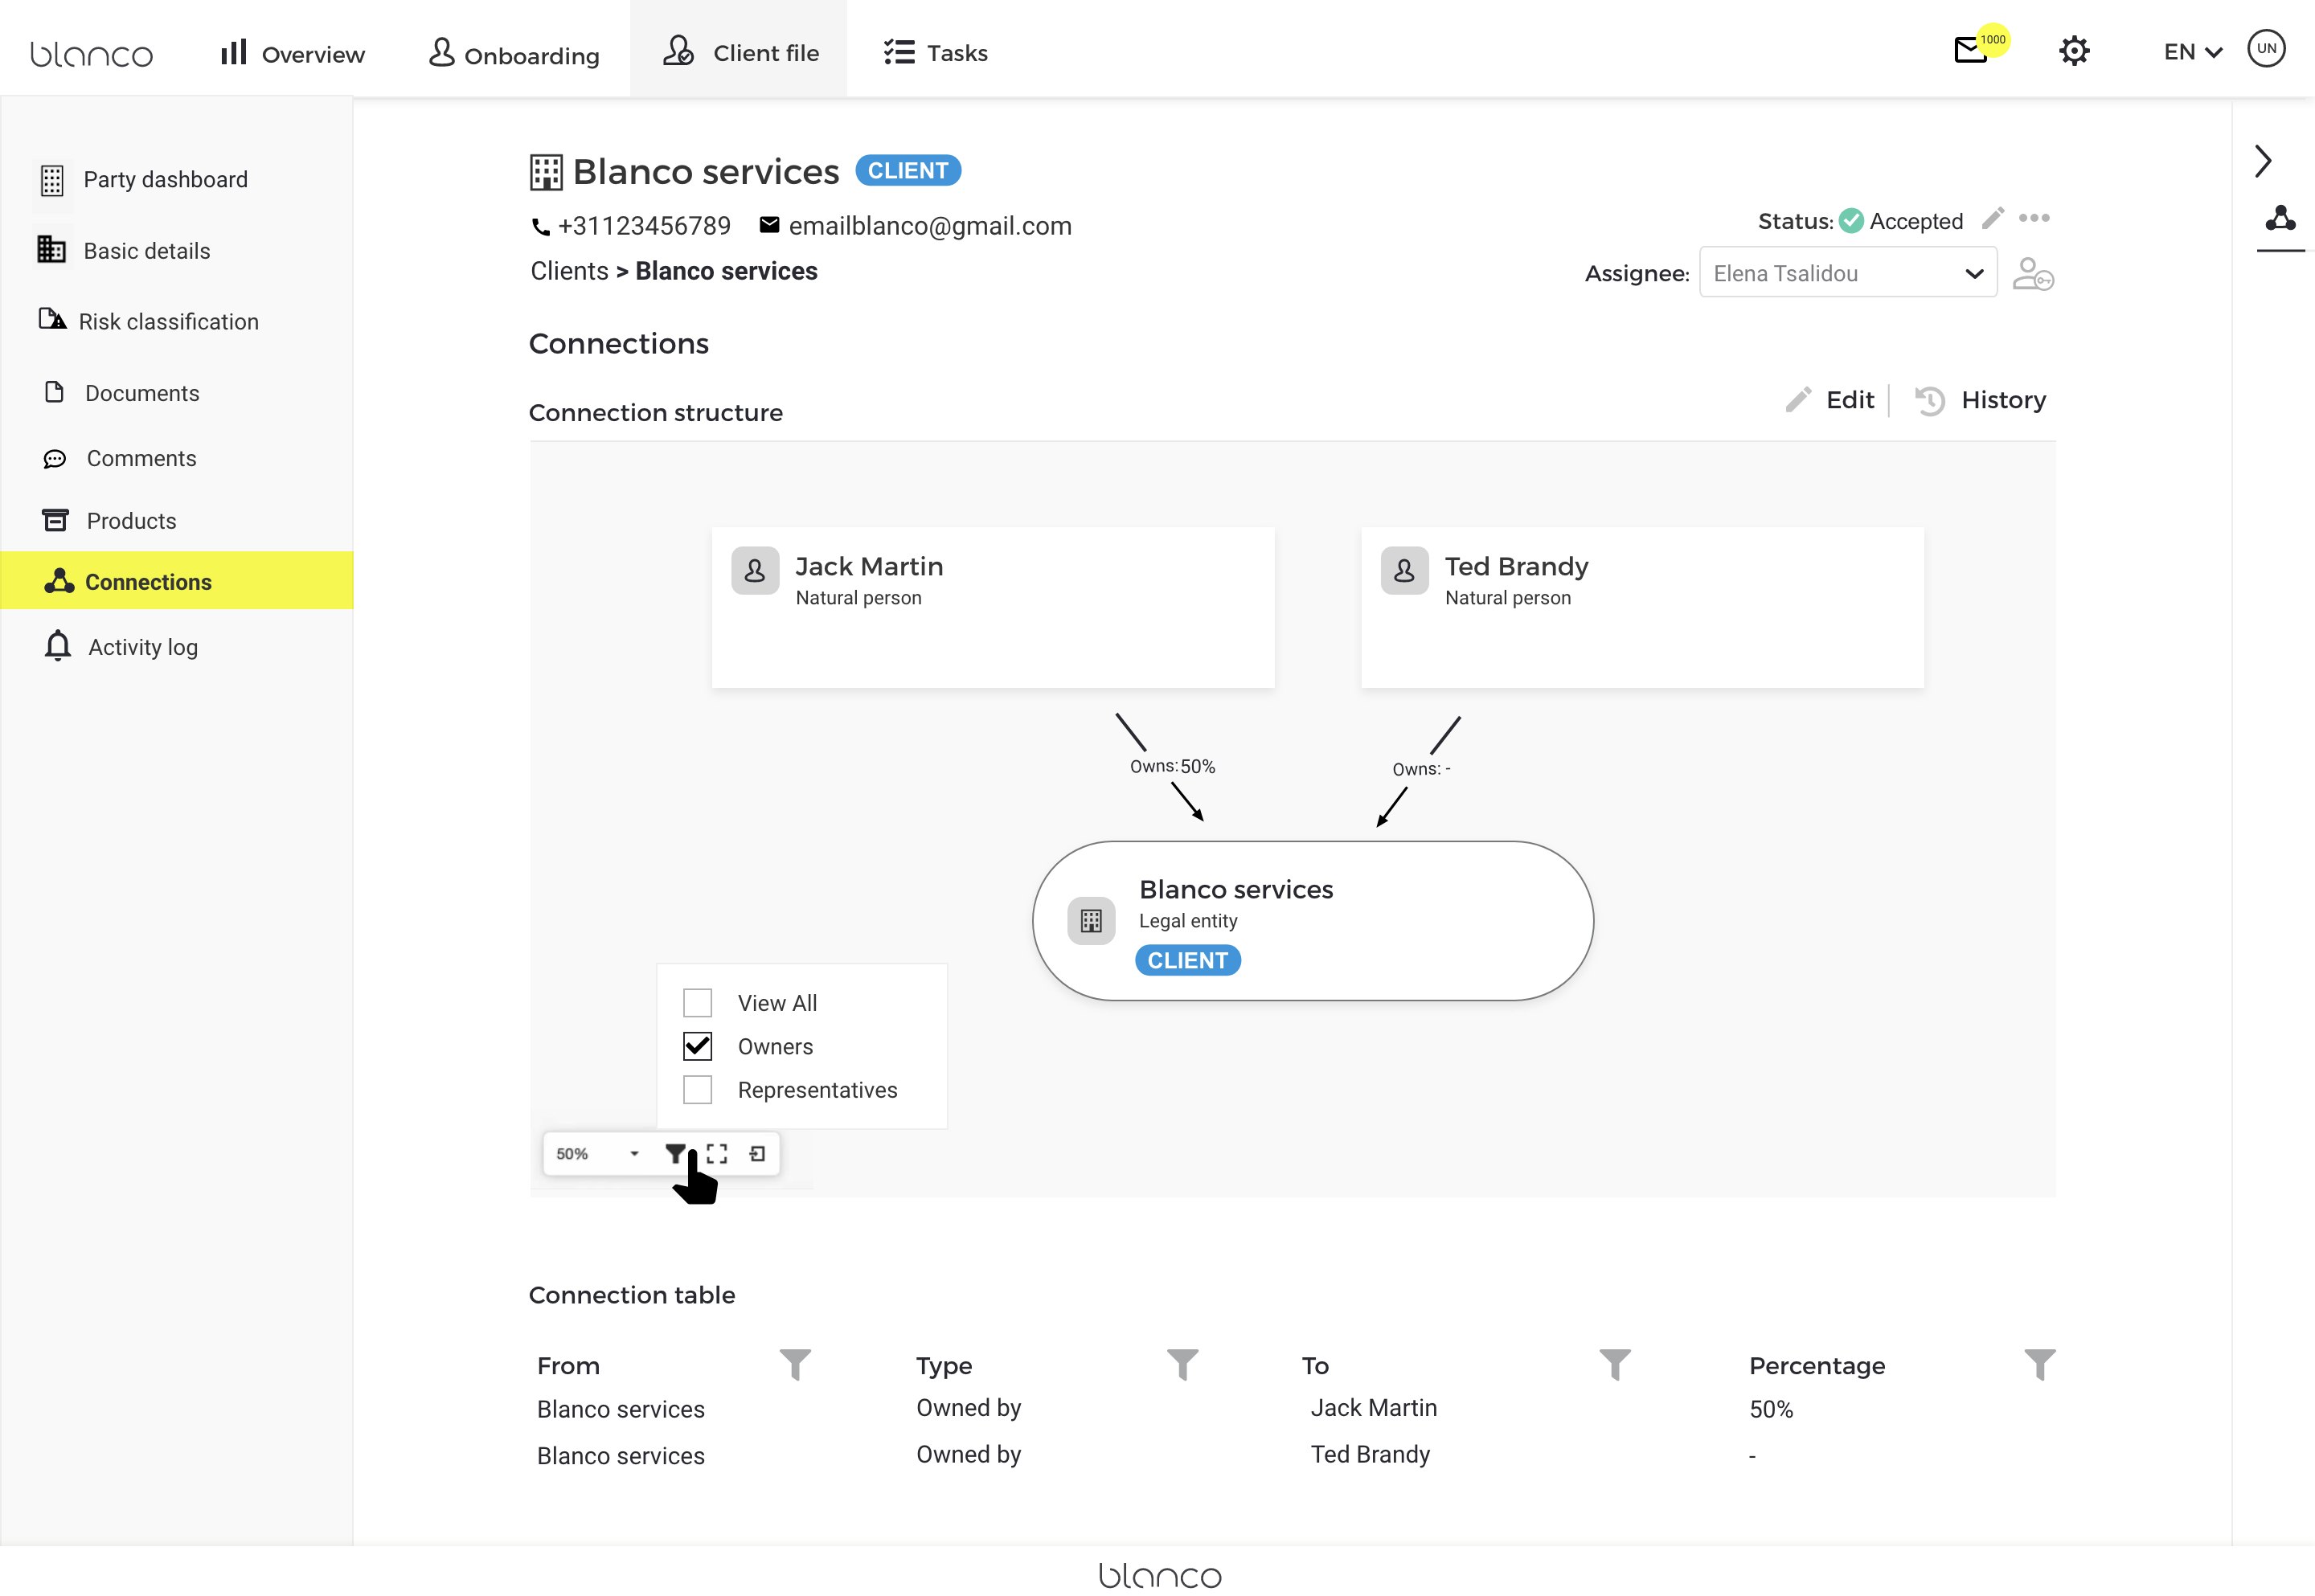The image size is (2315, 1596).
Task: Check the Representatives checkbox
Action: (697, 1089)
